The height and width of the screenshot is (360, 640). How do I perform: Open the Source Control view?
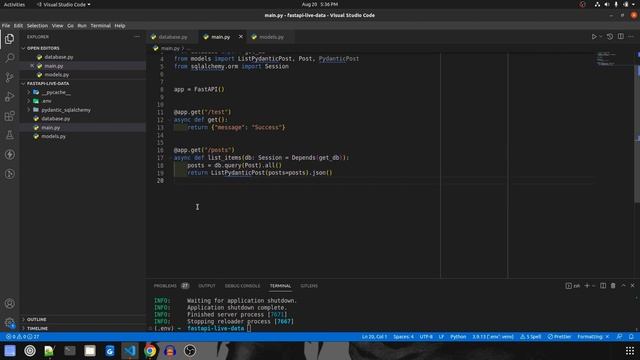[9, 77]
